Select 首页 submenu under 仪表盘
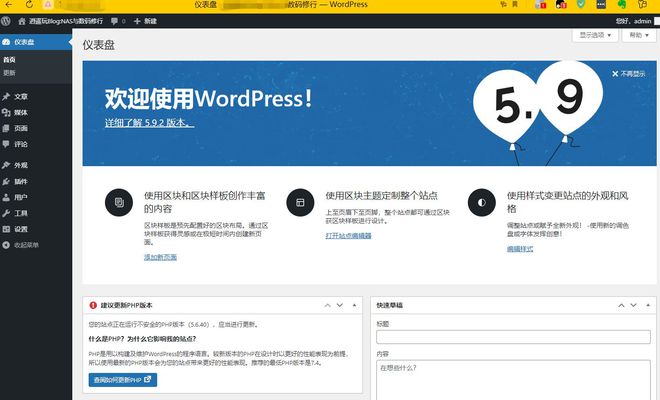 pyautogui.click(x=9, y=59)
